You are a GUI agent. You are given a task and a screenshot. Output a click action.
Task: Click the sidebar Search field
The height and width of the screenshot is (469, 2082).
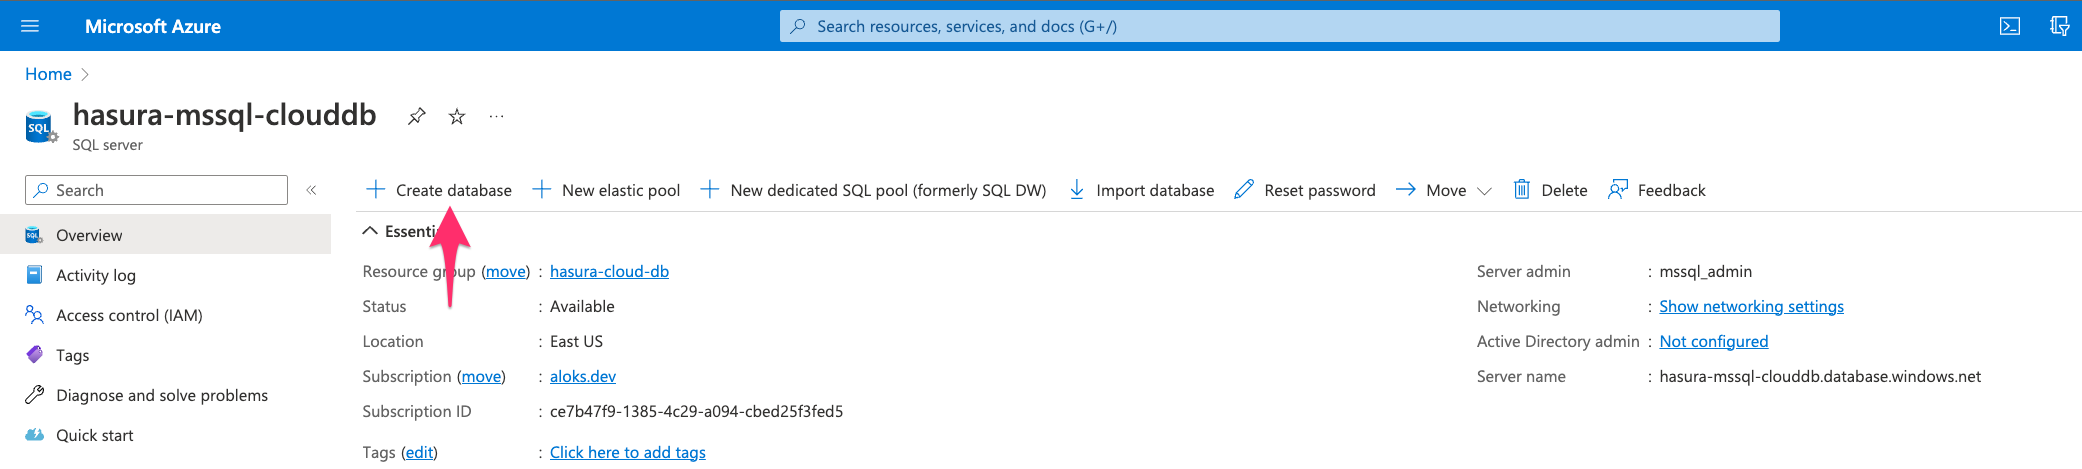156,190
